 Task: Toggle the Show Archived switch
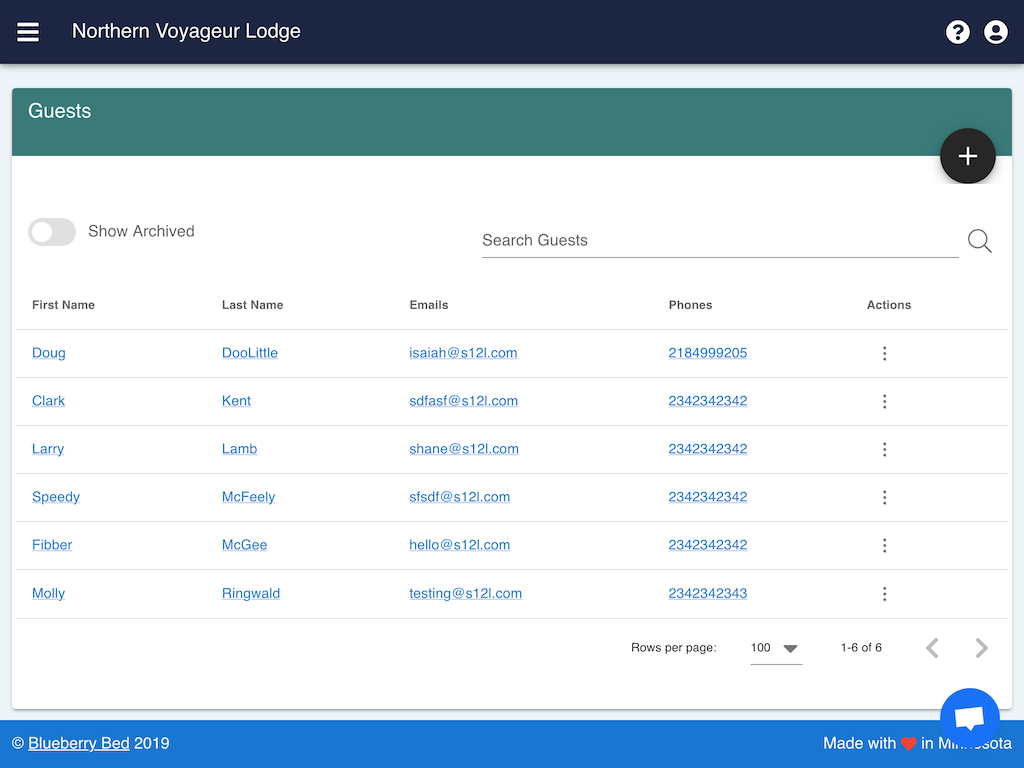(x=52, y=232)
